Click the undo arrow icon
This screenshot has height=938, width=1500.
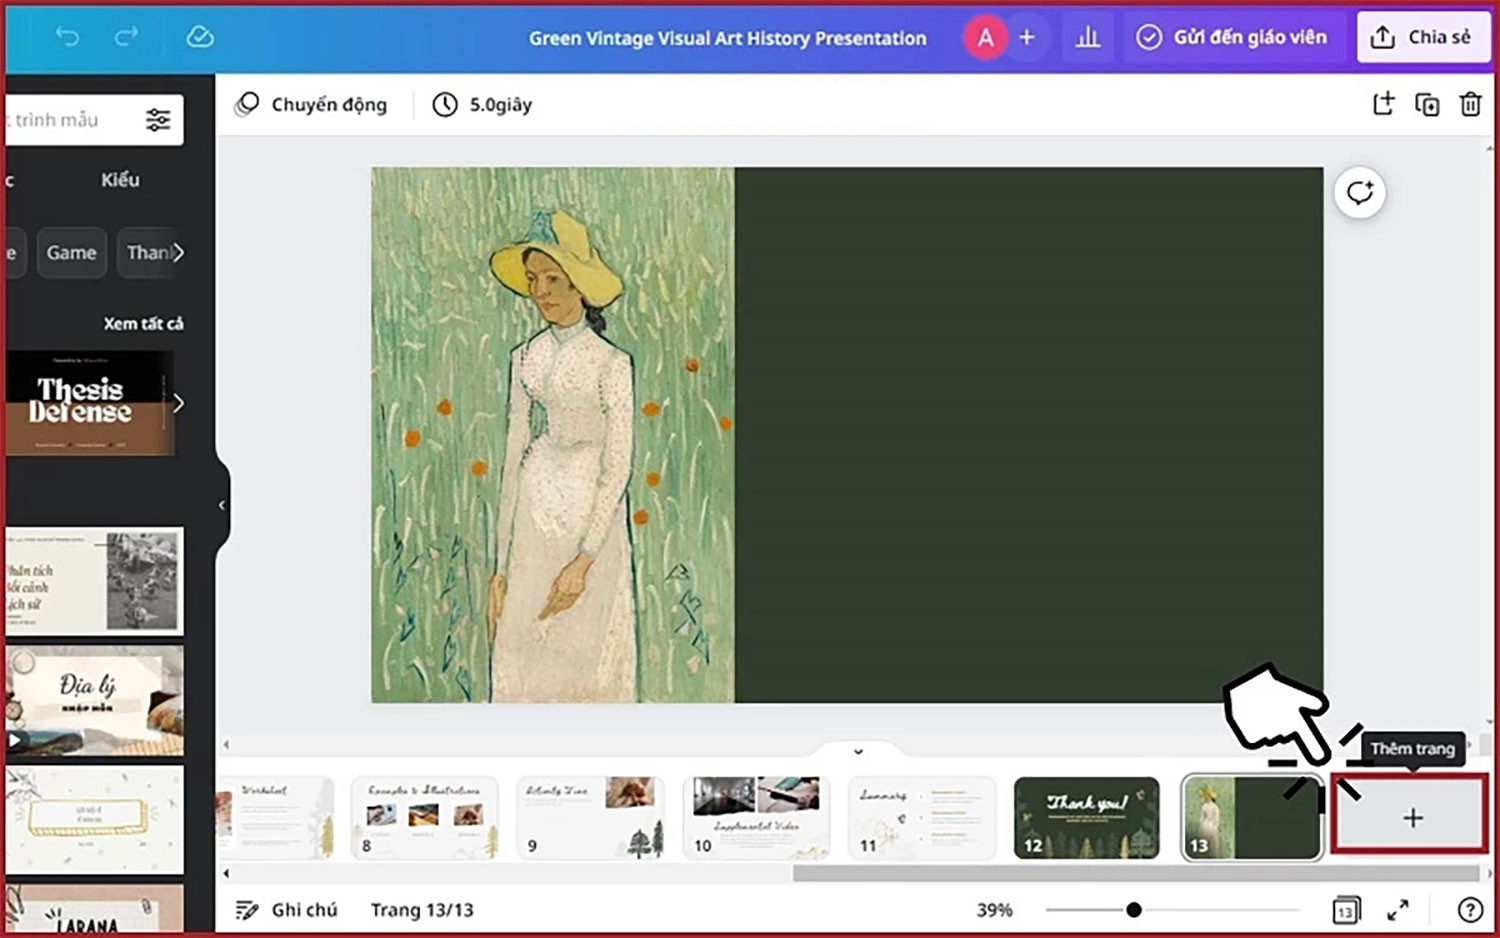(x=67, y=37)
